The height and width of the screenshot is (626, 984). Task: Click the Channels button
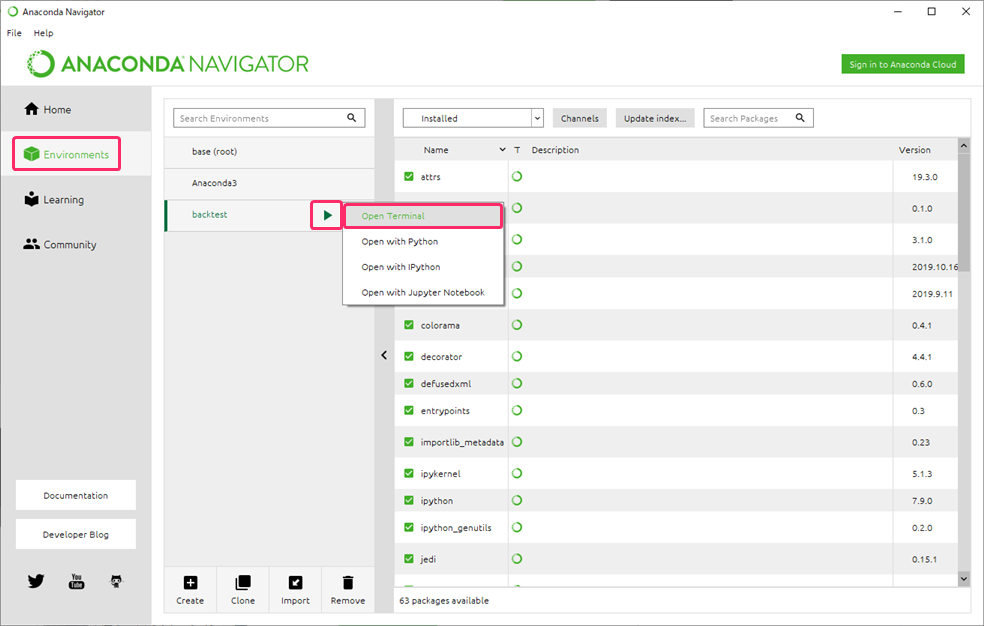(579, 118)
